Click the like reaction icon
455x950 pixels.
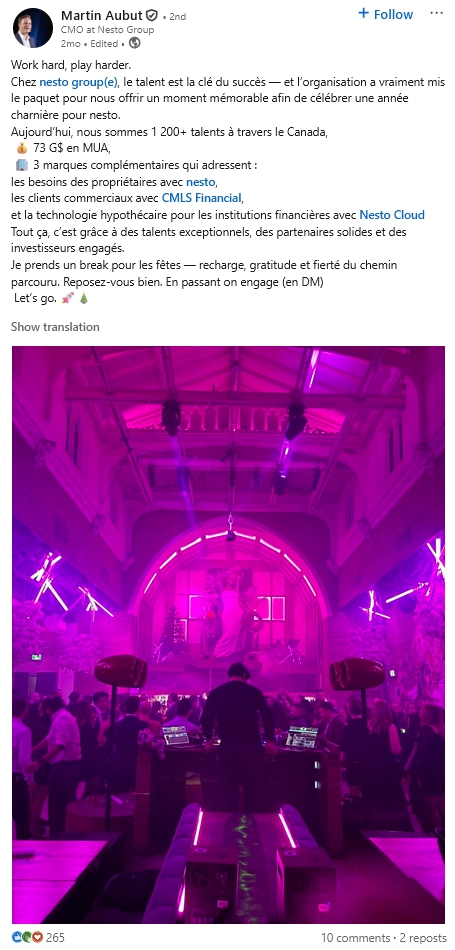click(16, 937)
